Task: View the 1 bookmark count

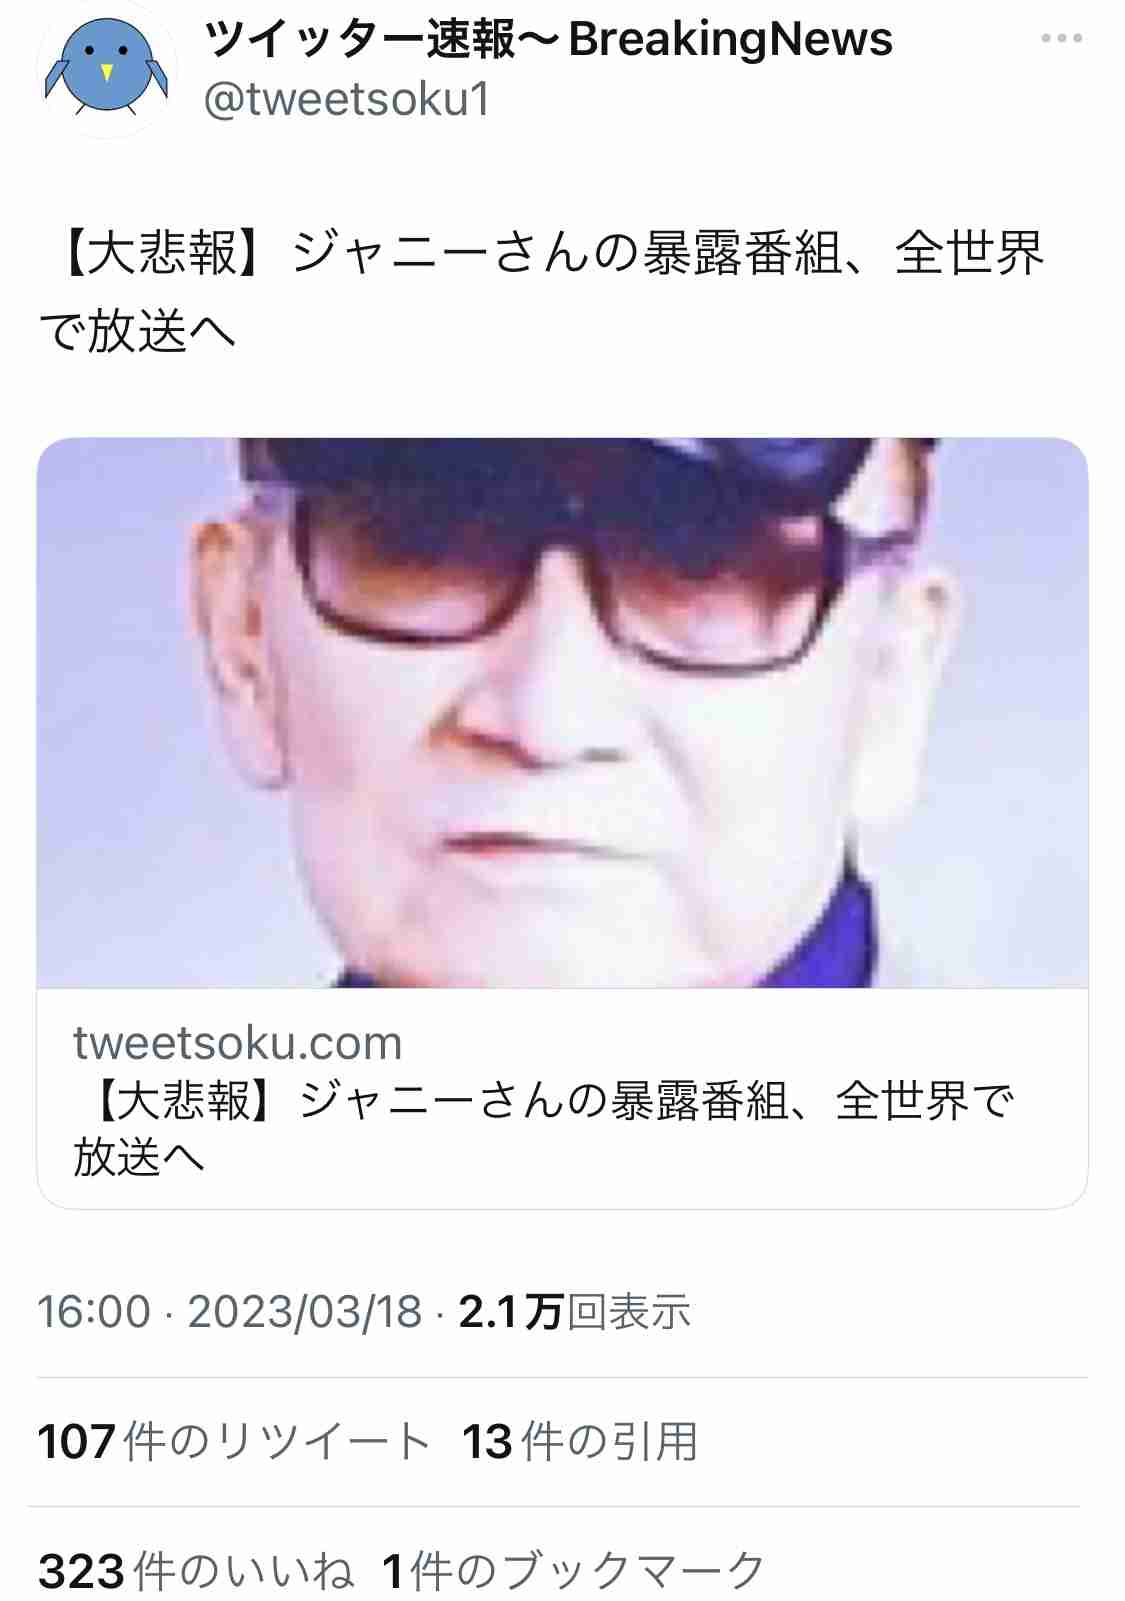Action: (x=394, y=1572)
